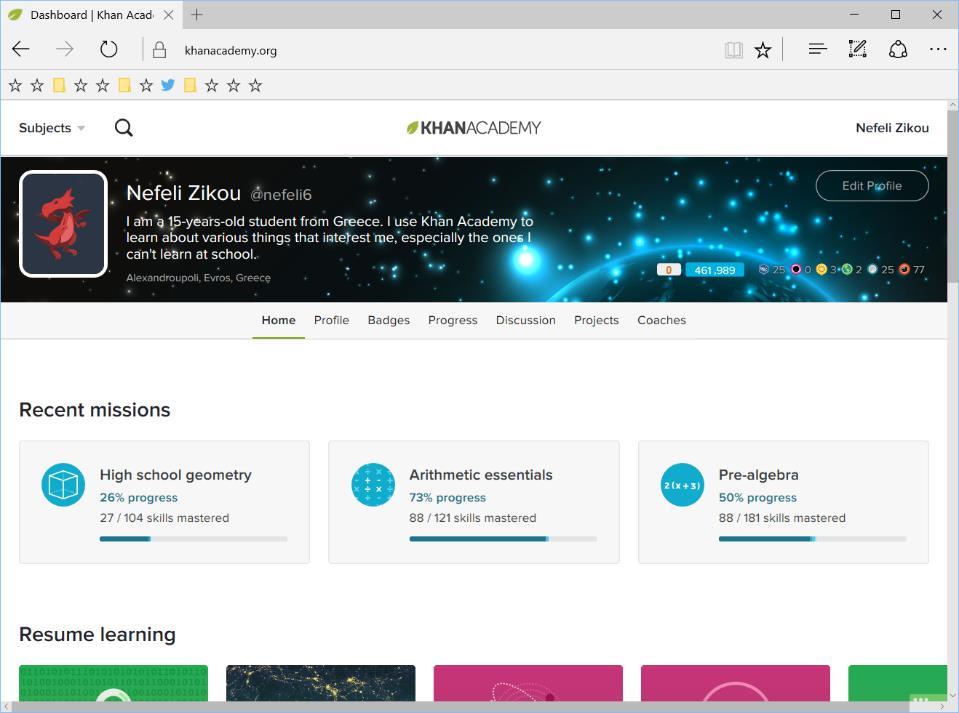Open the Twitter bookmark in favorites bar
Viewport: 959px width, 713px height.
[168, 85]
